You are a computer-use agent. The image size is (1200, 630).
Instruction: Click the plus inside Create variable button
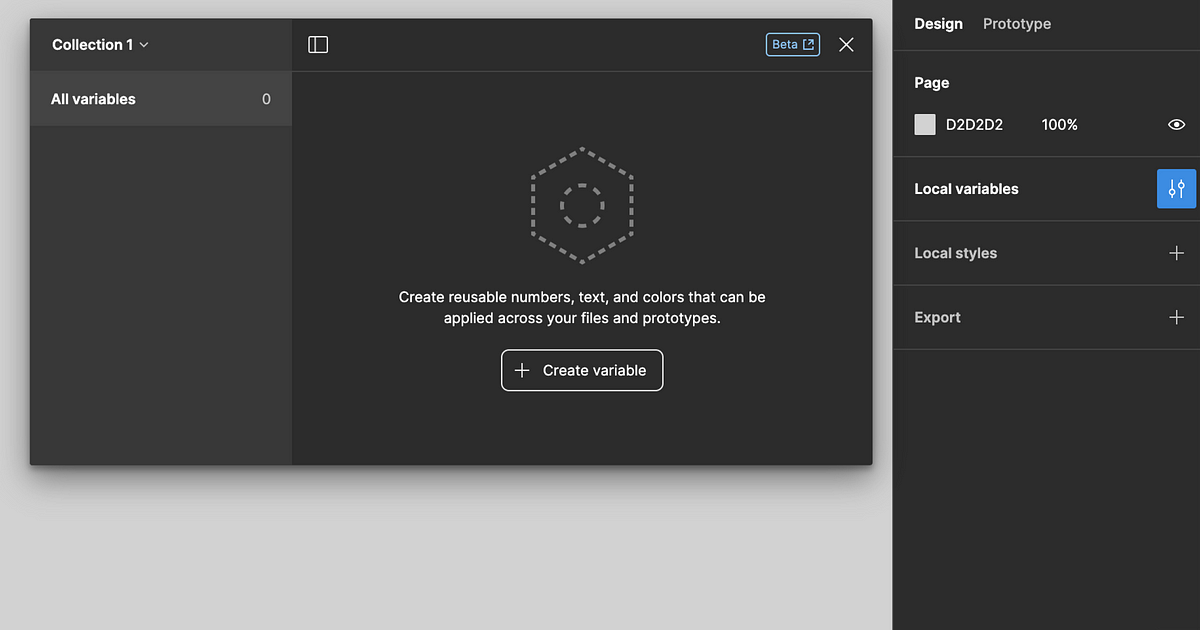click(x=521, y=370)
